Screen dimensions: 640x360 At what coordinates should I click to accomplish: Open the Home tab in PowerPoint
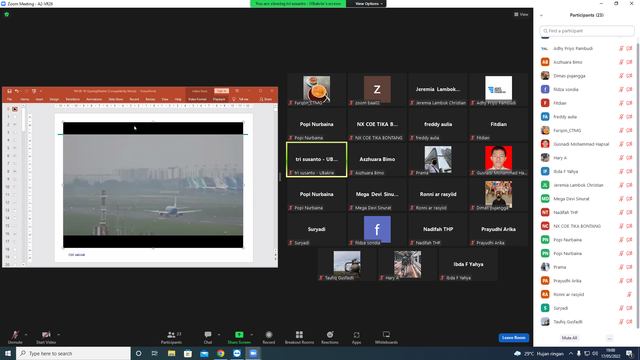pos(25,99)
